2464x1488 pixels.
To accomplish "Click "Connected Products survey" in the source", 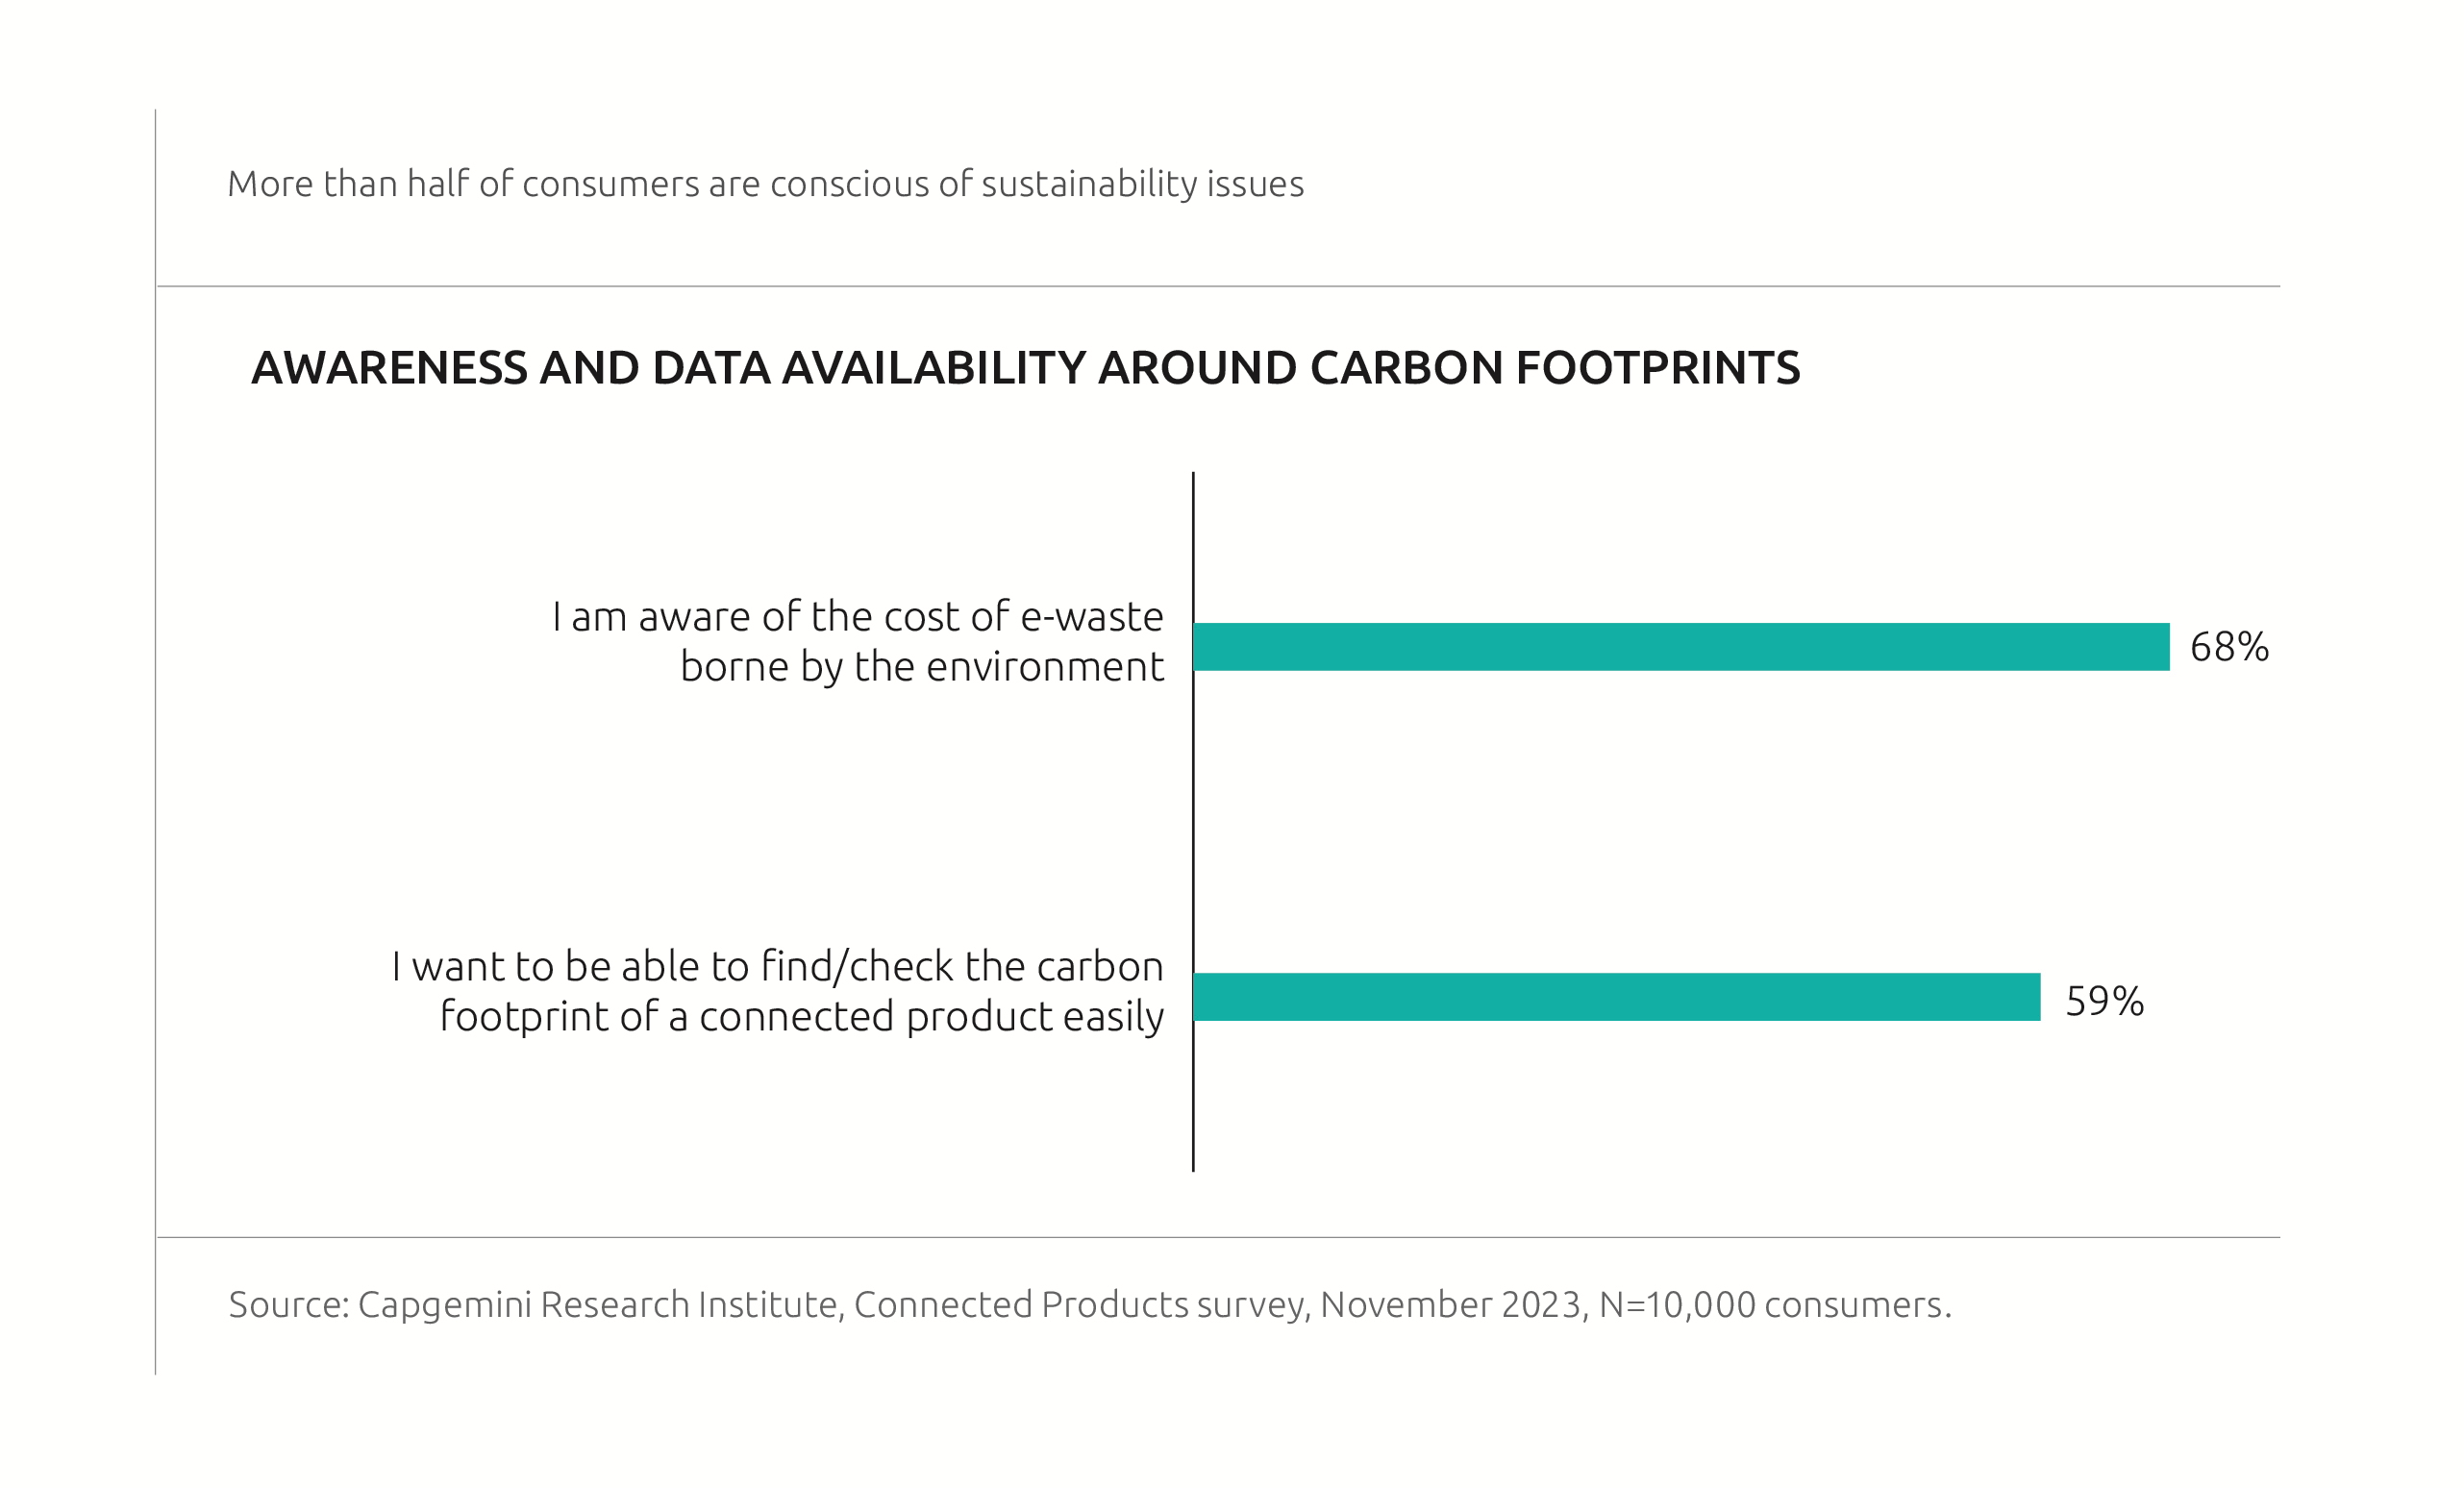I will click(x=1079, y=1305).
